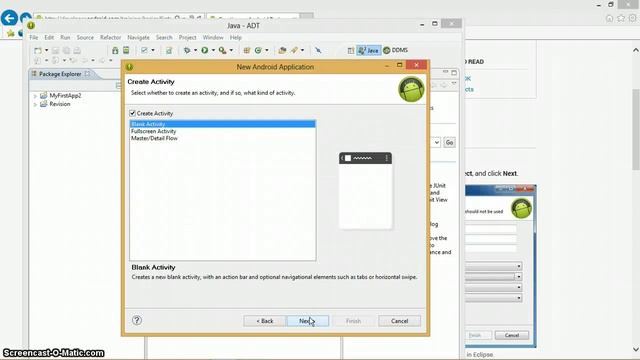Screen dimensions: 640x360
Task: Open the Help menu
Action: pyautogui.click(x=236, y=37)
